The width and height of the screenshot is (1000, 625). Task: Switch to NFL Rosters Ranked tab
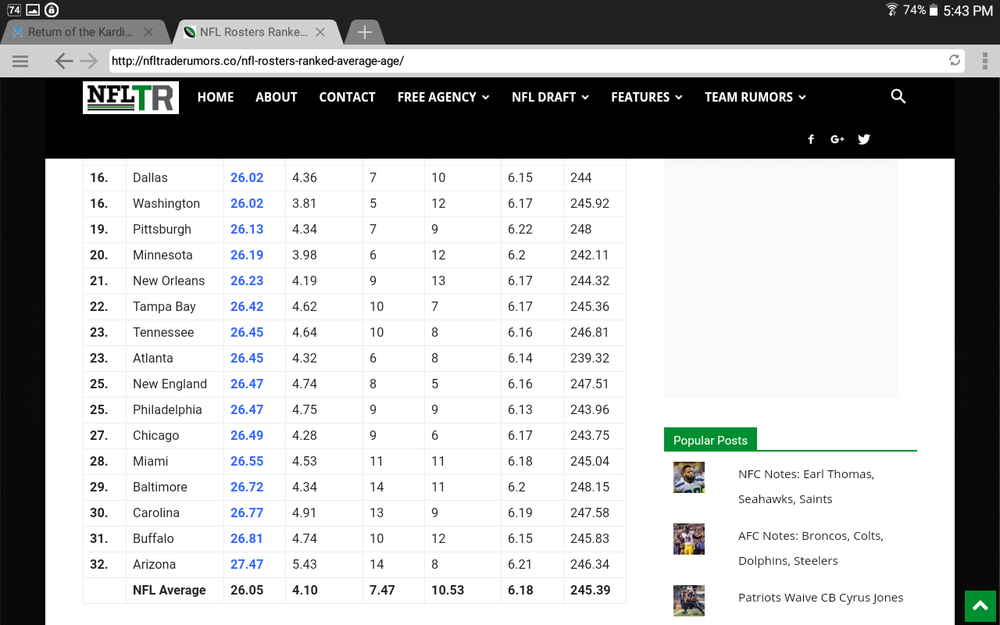click(x=253, y=32)
